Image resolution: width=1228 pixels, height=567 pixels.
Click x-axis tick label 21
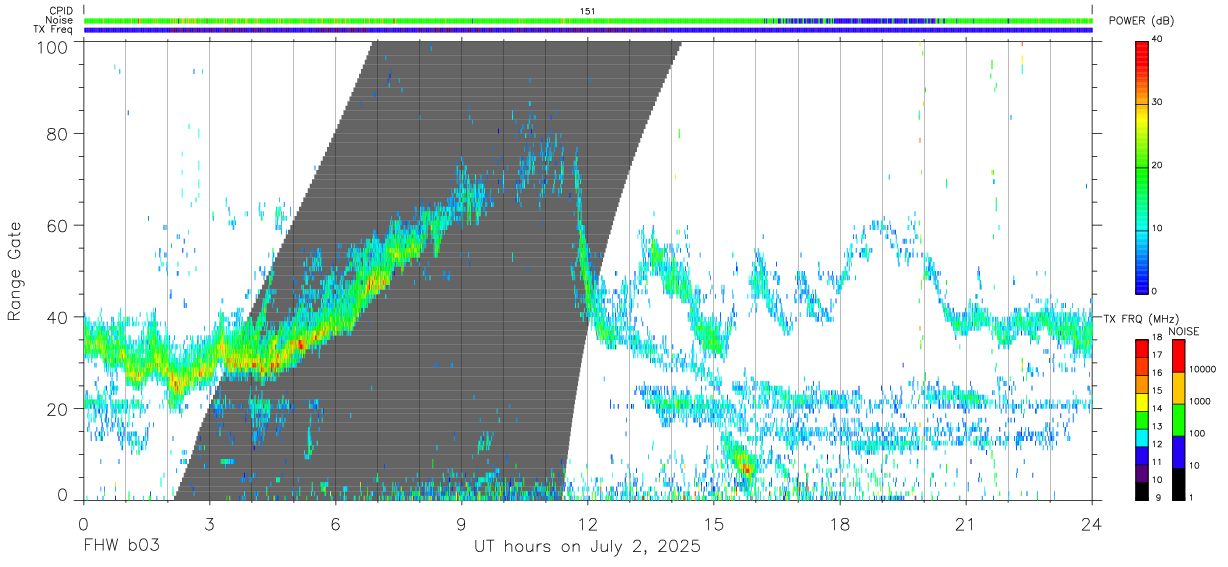966,524
